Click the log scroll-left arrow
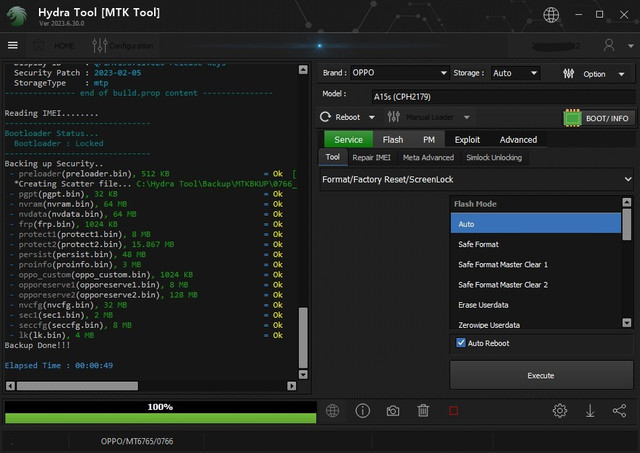This screenshot has height=453, width=640. tap(11, 386)
